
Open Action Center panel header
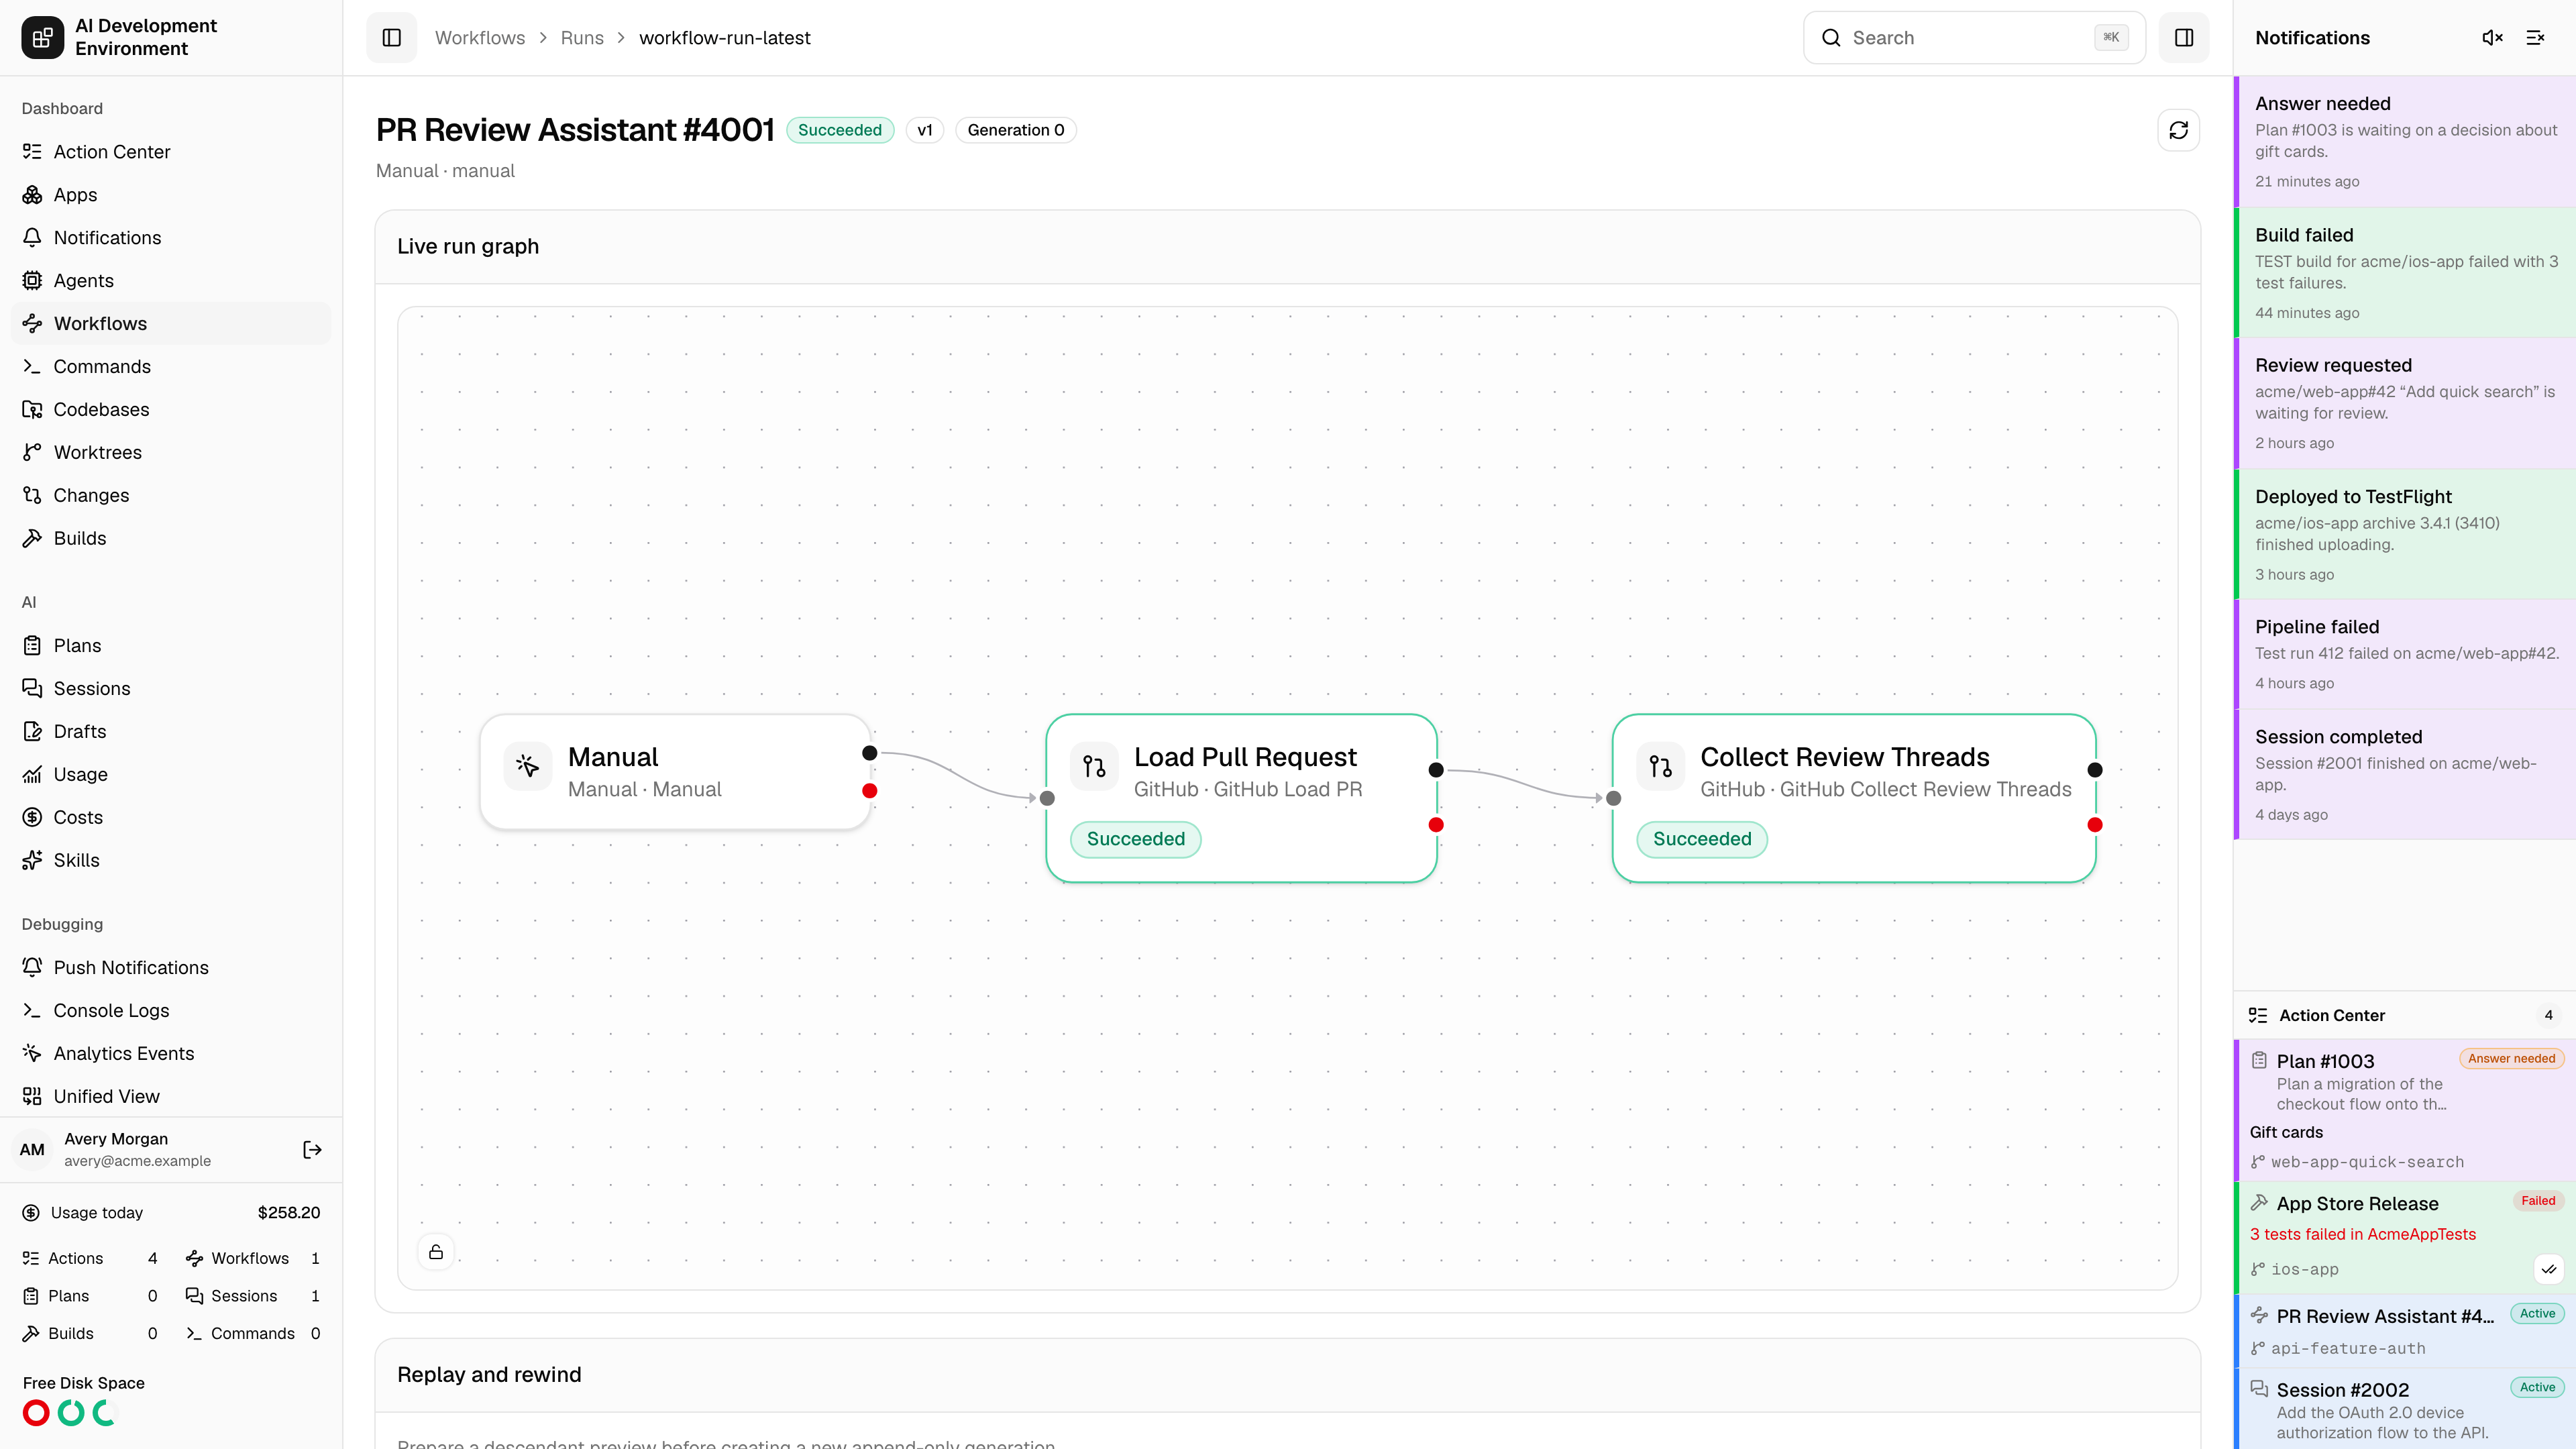[x=2405, y=1016]
